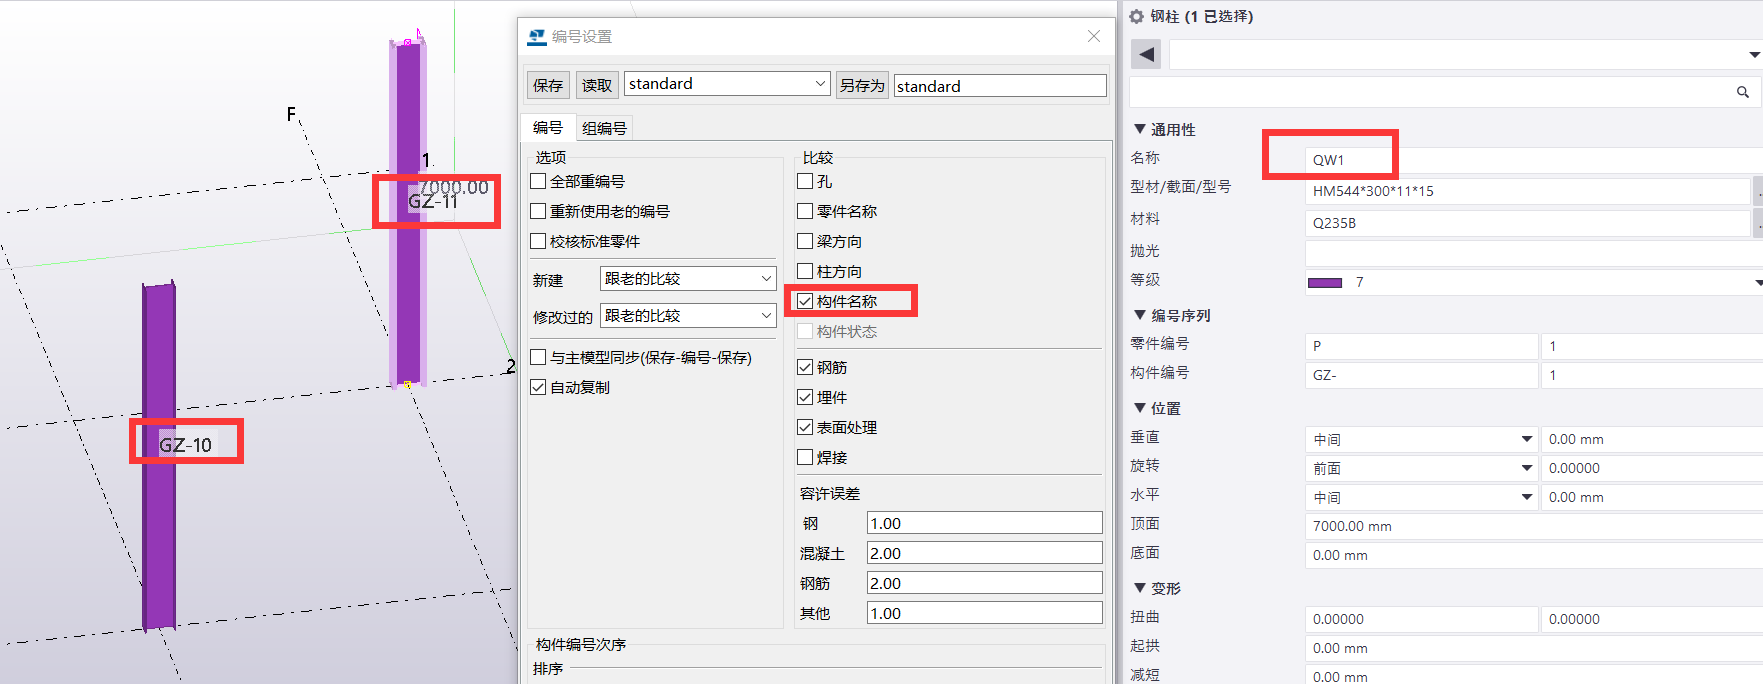Click the 钢 tolerance field
The height and width of the screenshot is (684, 1763).
point(984,523)
